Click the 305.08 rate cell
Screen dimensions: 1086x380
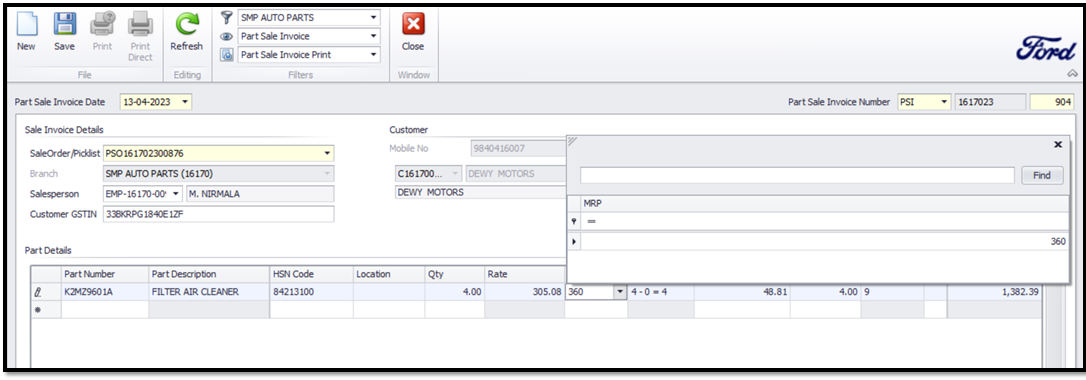tap(525, 292)
